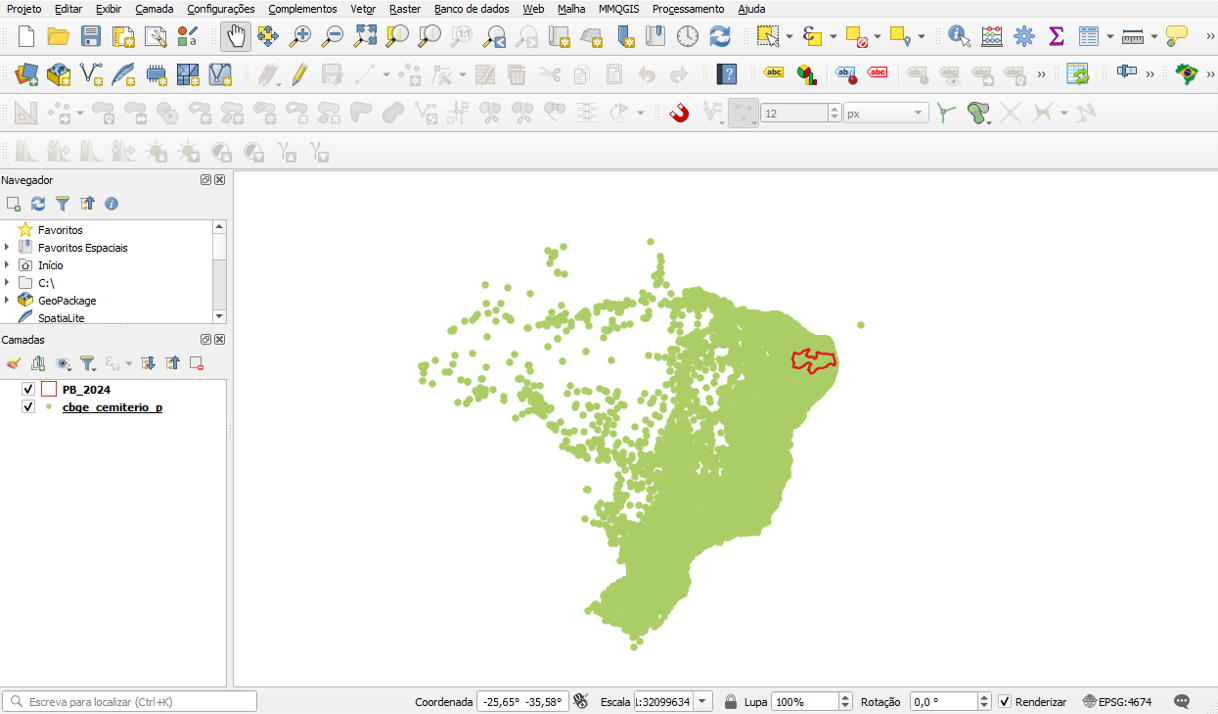
Task: Click the EPSG:4674 CRS button
Action: point(1117,702)
